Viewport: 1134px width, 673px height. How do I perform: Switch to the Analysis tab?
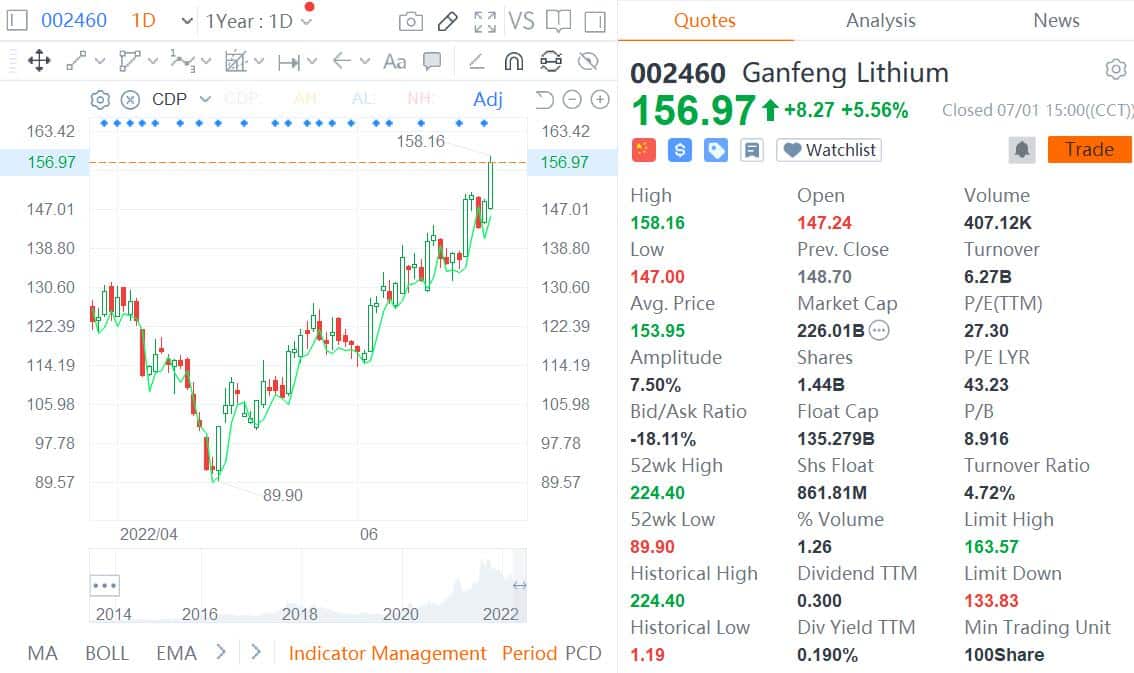pyautogui.click(x=880, y=20)
